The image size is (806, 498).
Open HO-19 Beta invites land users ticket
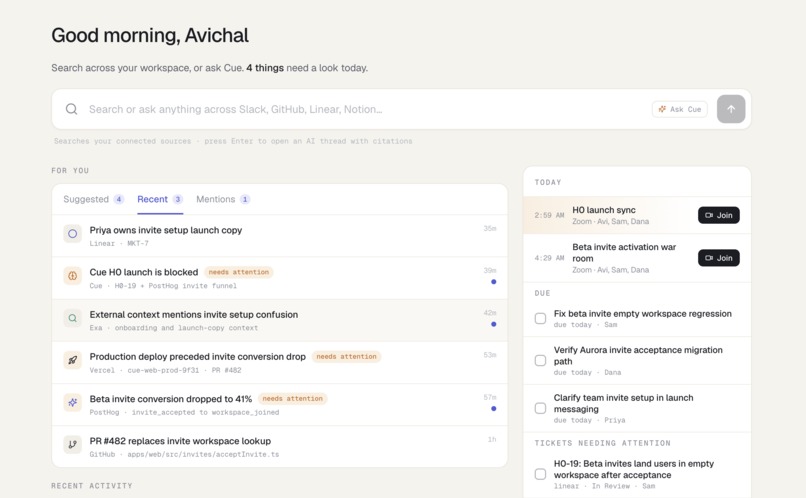coord(634,469)
